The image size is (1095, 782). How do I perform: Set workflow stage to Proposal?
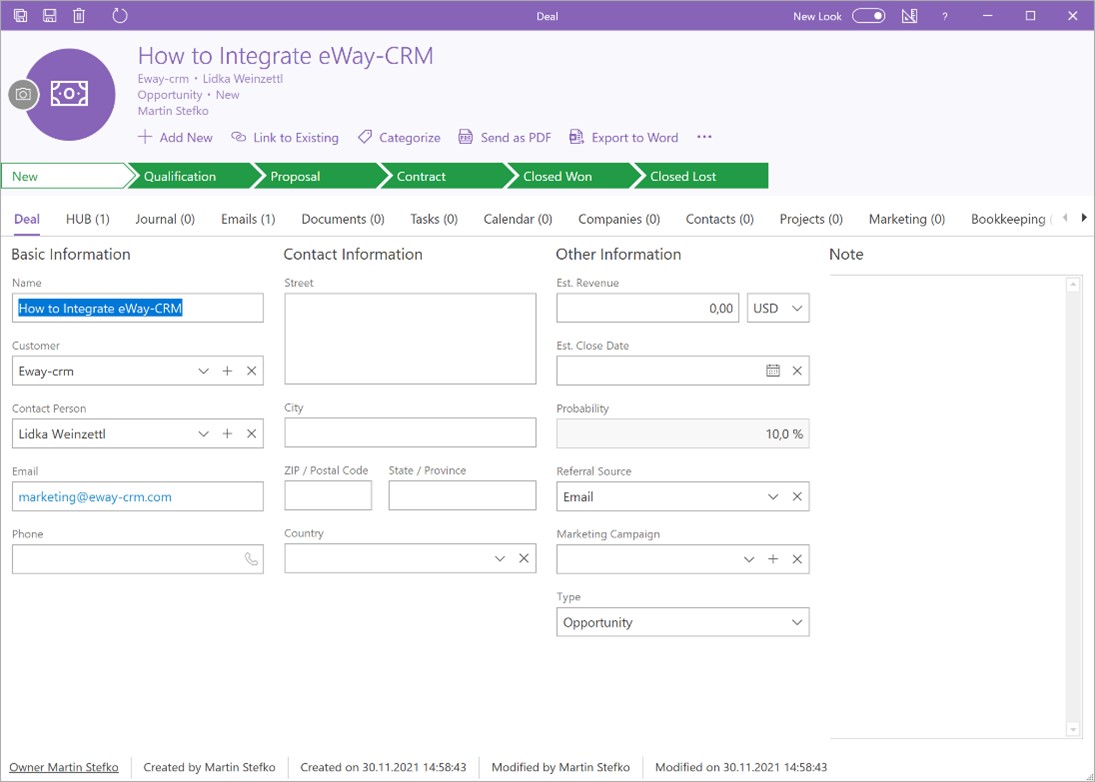click(x=316, y=176)
